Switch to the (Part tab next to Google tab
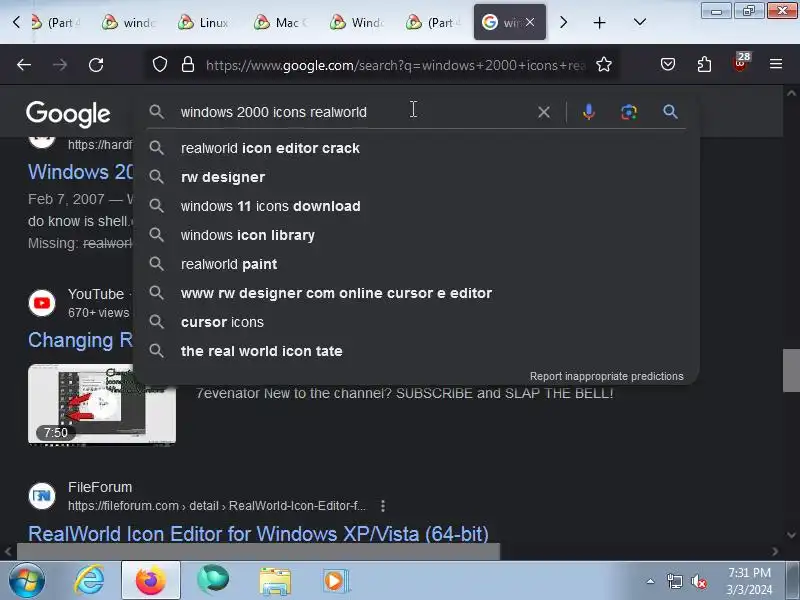800x600 pixels. click(434, 22)
